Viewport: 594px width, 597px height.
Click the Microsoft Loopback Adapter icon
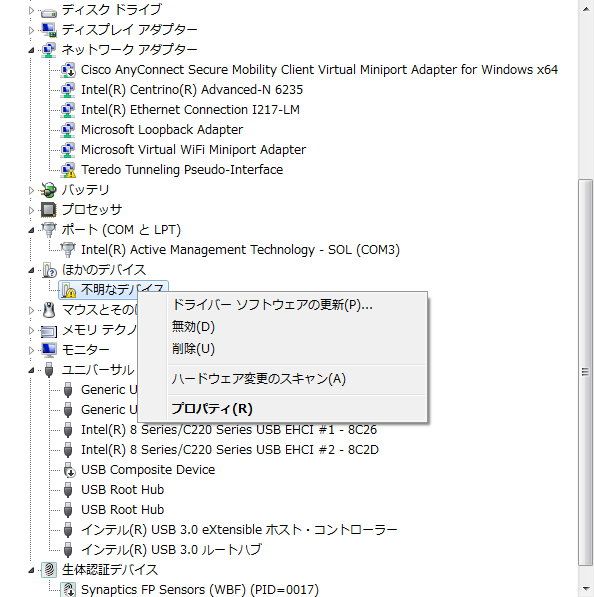click(68, 130)
